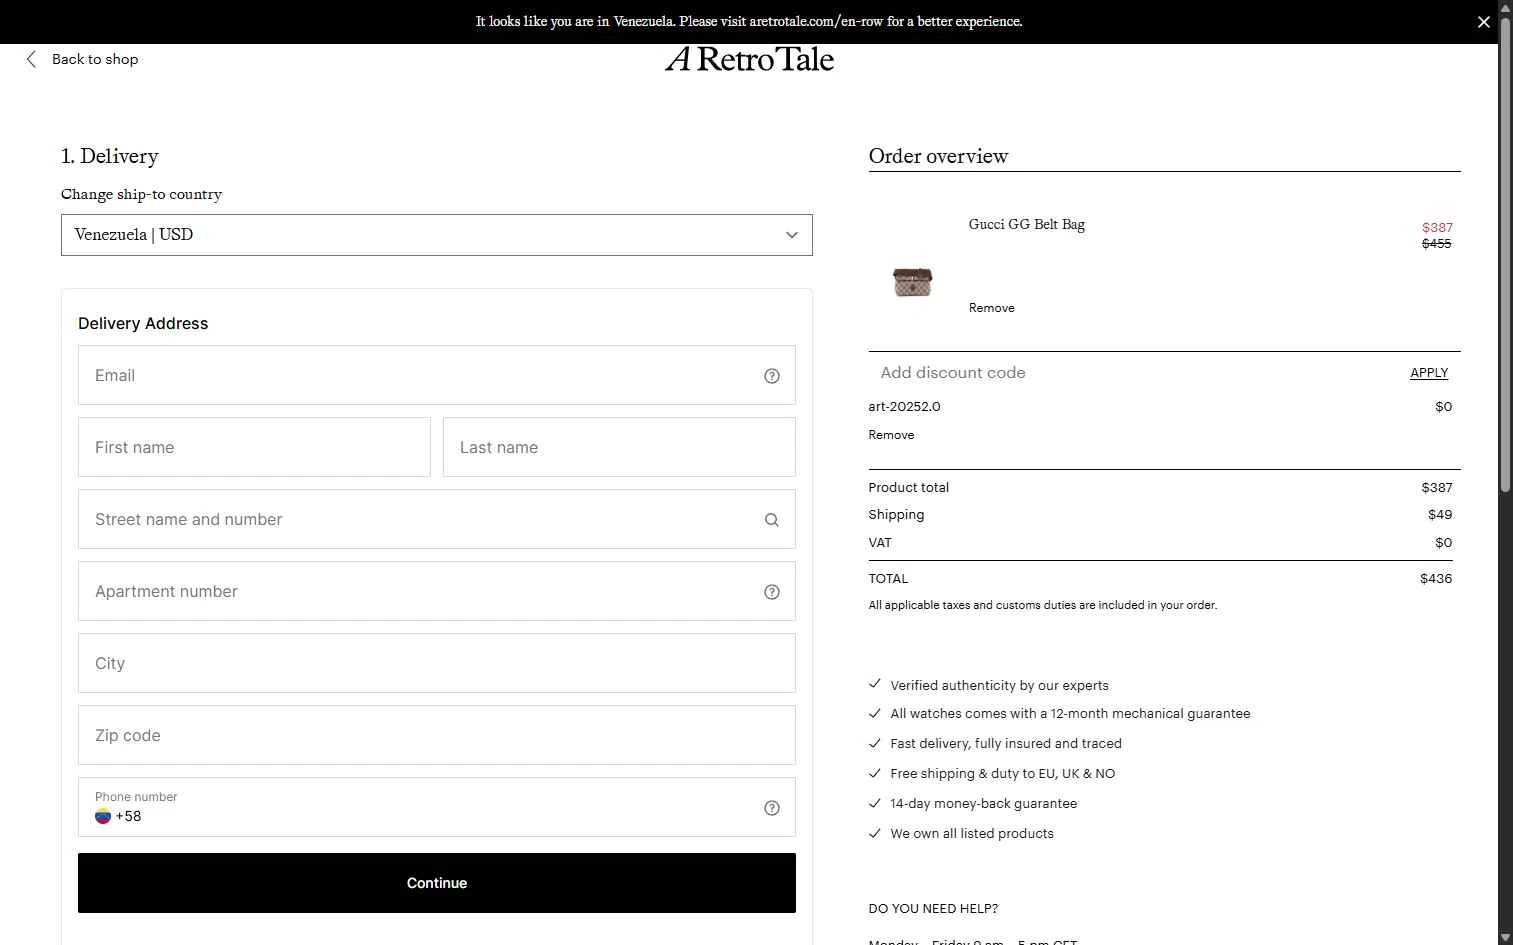Click the 'Order overview' heading
1513x945 pixels.
[938, 156]
